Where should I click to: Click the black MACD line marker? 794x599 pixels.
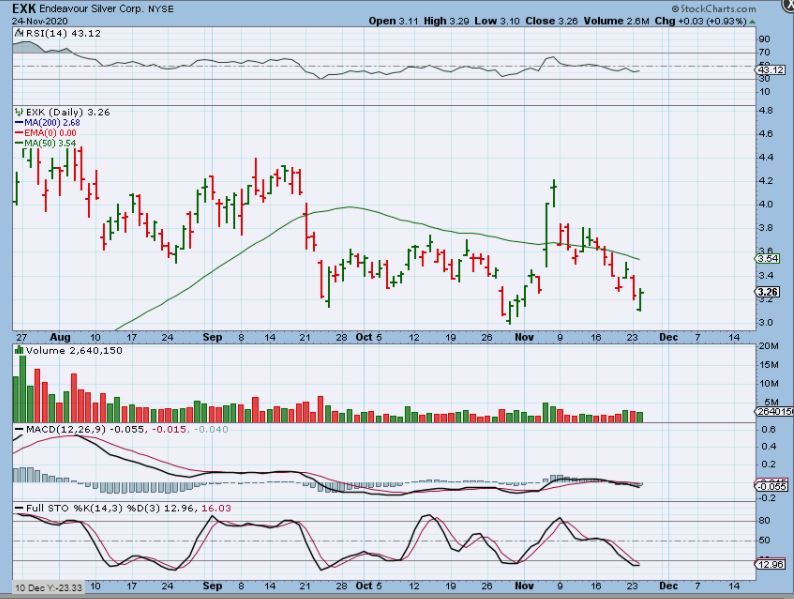[x=19, y=429]
